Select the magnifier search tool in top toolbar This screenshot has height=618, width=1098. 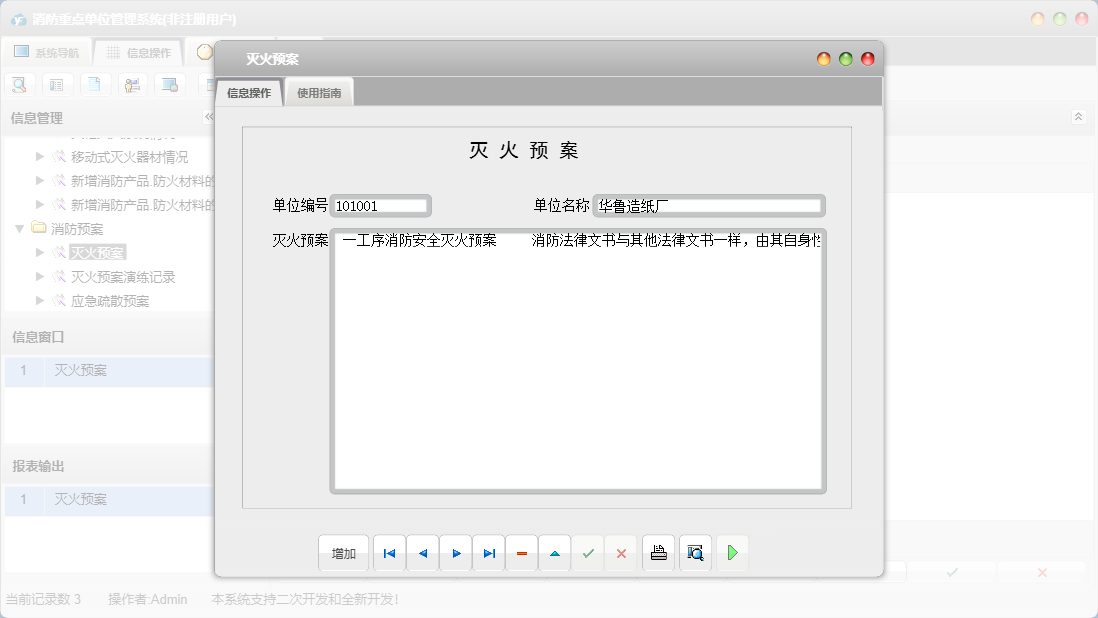pyautogui.click(x=19, y=84)
